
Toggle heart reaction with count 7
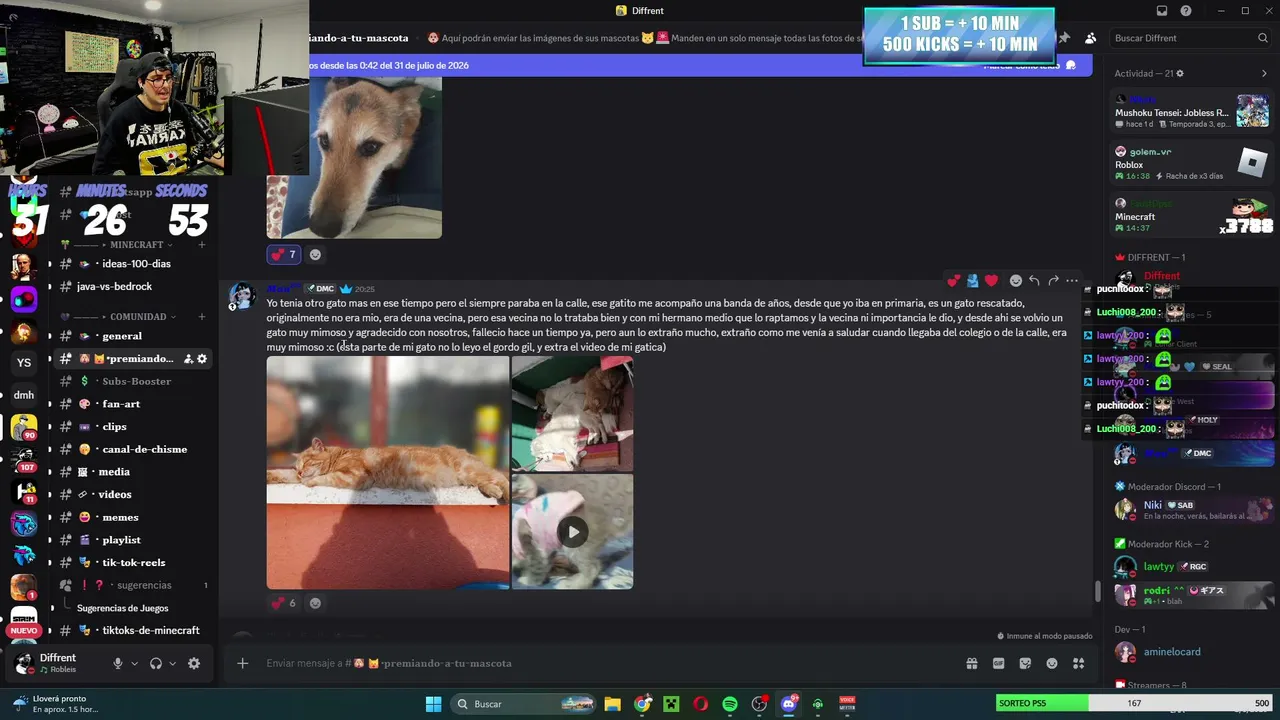point(284,254)
